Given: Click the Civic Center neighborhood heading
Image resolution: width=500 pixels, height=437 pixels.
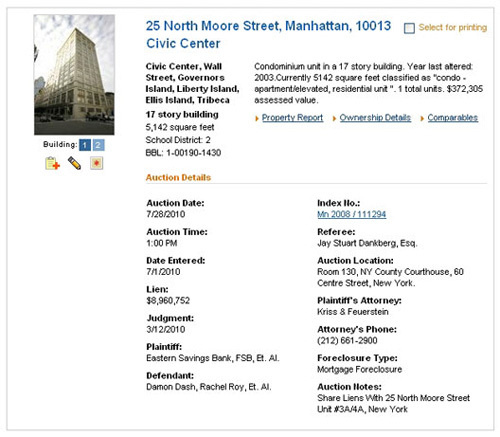Looking at the screenshot, I should point(183,43).
